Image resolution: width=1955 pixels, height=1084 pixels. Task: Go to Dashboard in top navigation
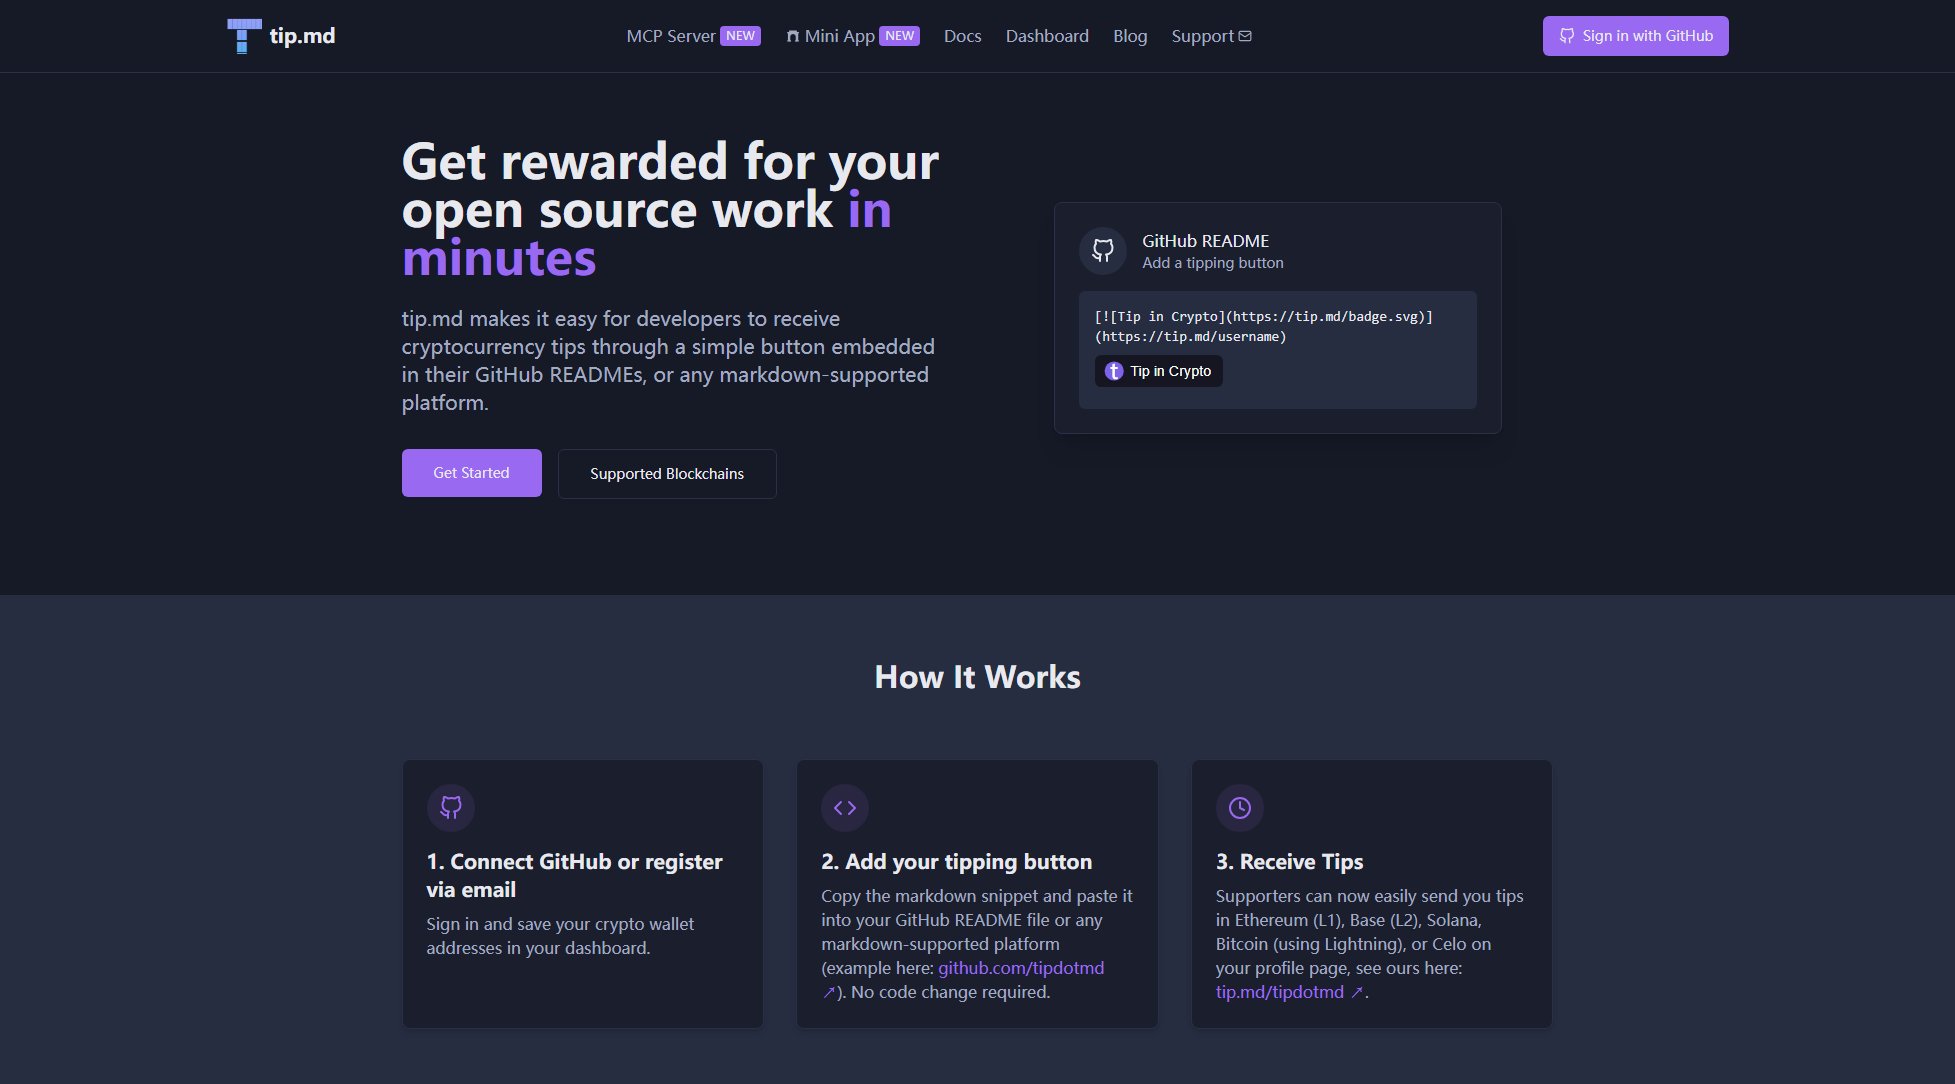tap(1046, 36)
